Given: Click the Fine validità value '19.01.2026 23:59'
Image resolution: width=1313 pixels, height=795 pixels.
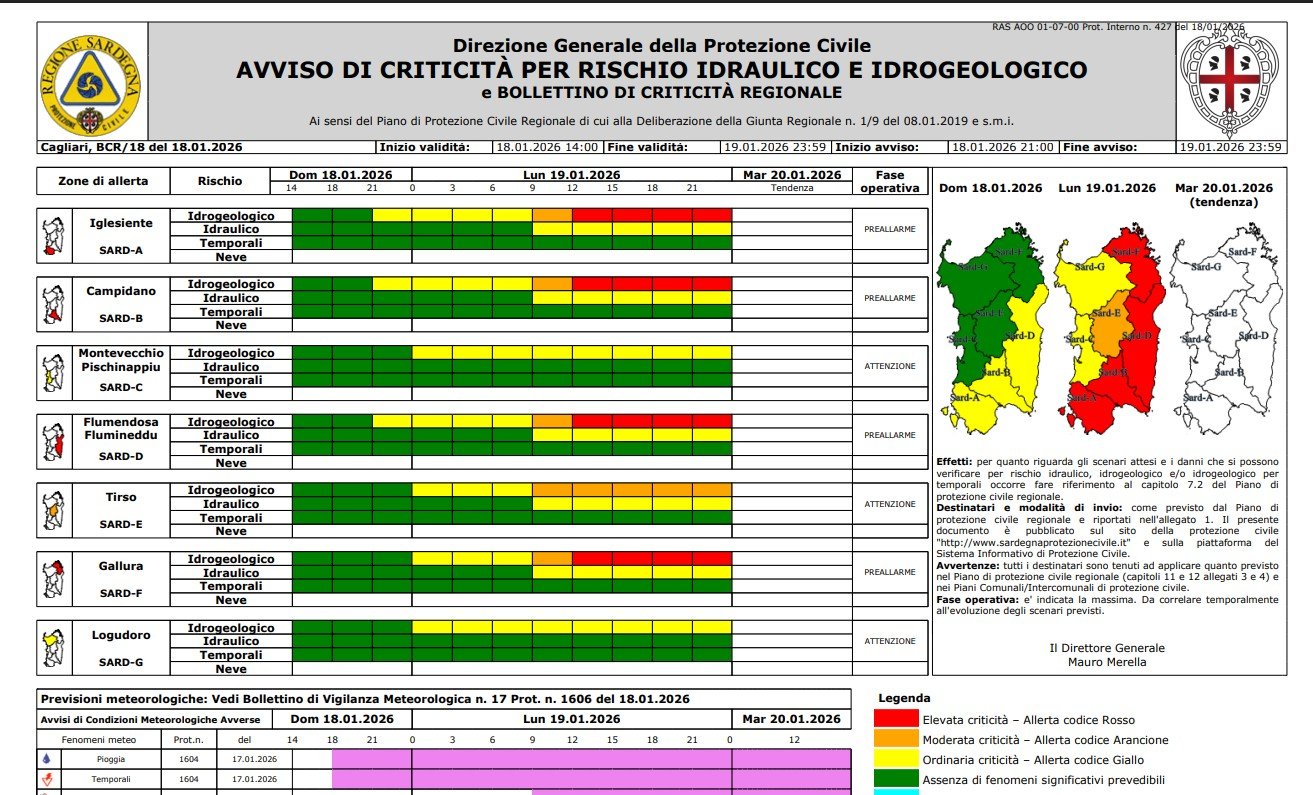Looking at the screenshot, I should (x=776, y=147).
